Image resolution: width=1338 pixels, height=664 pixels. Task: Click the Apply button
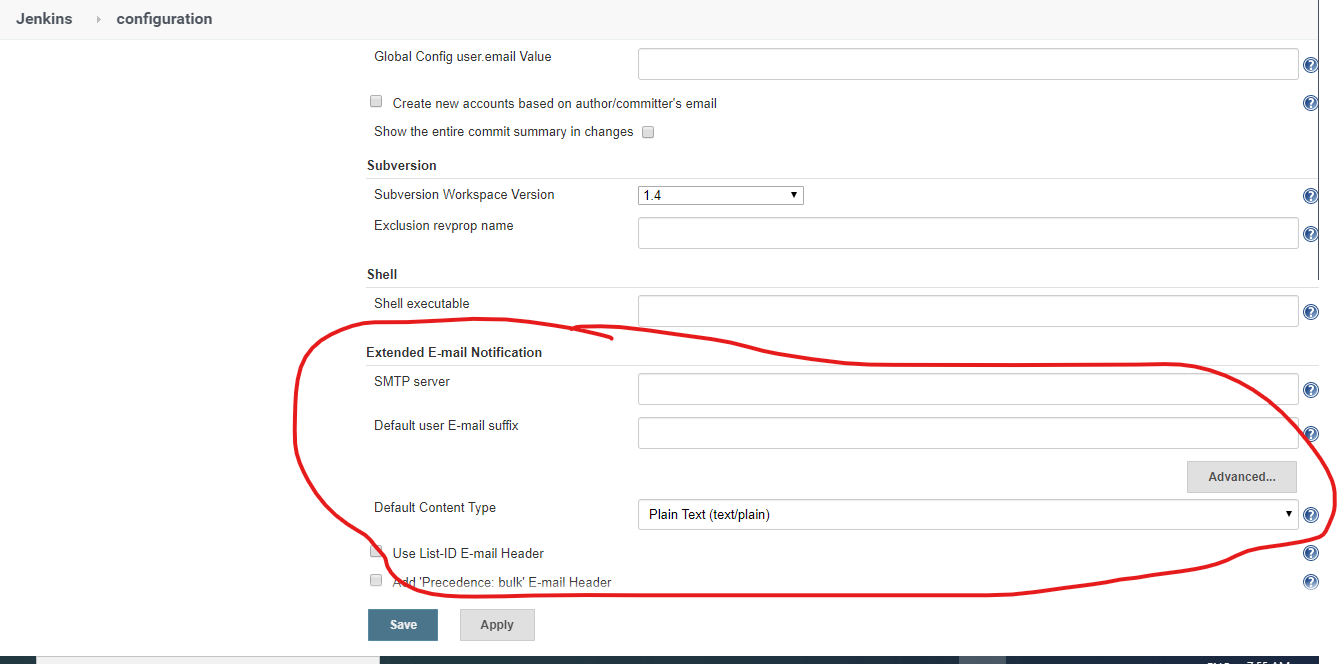(497, 624)
